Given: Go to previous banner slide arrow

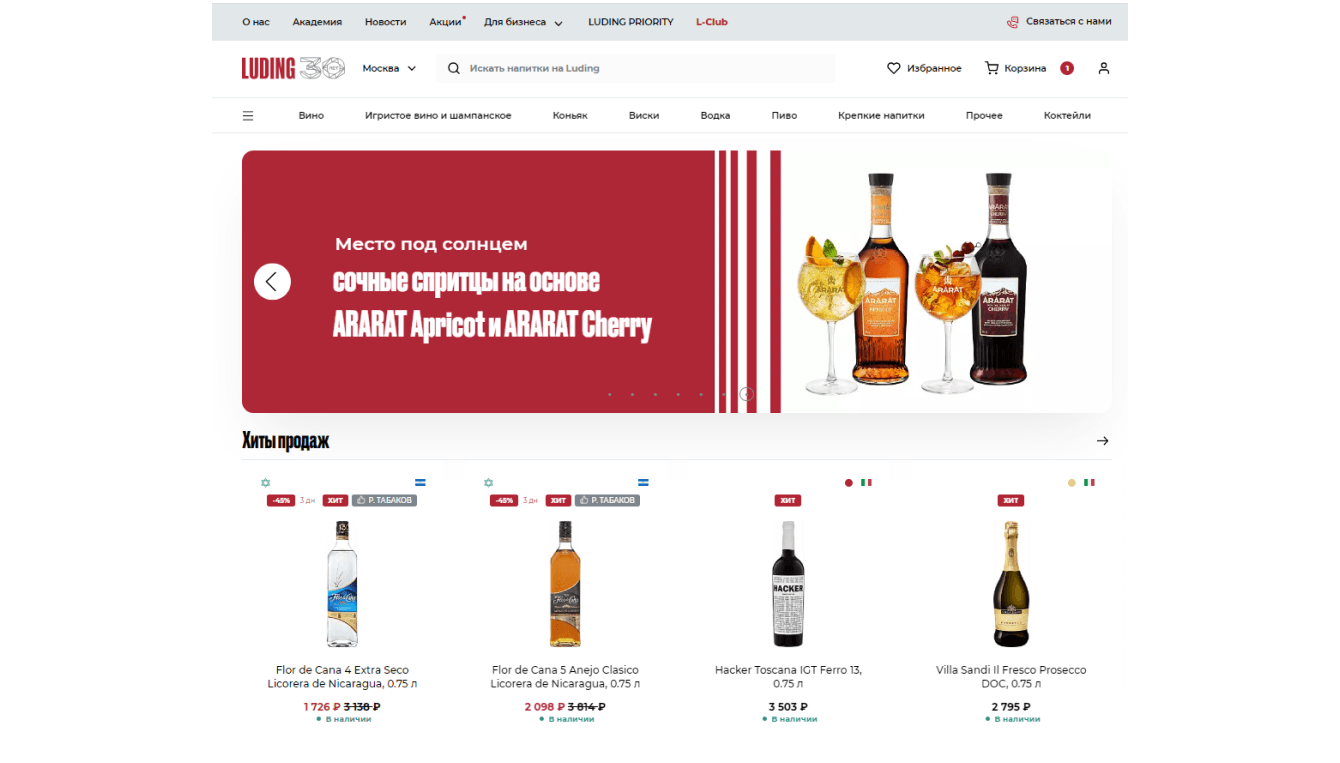Looking at the screenshot, I should (x=272, y=281).
